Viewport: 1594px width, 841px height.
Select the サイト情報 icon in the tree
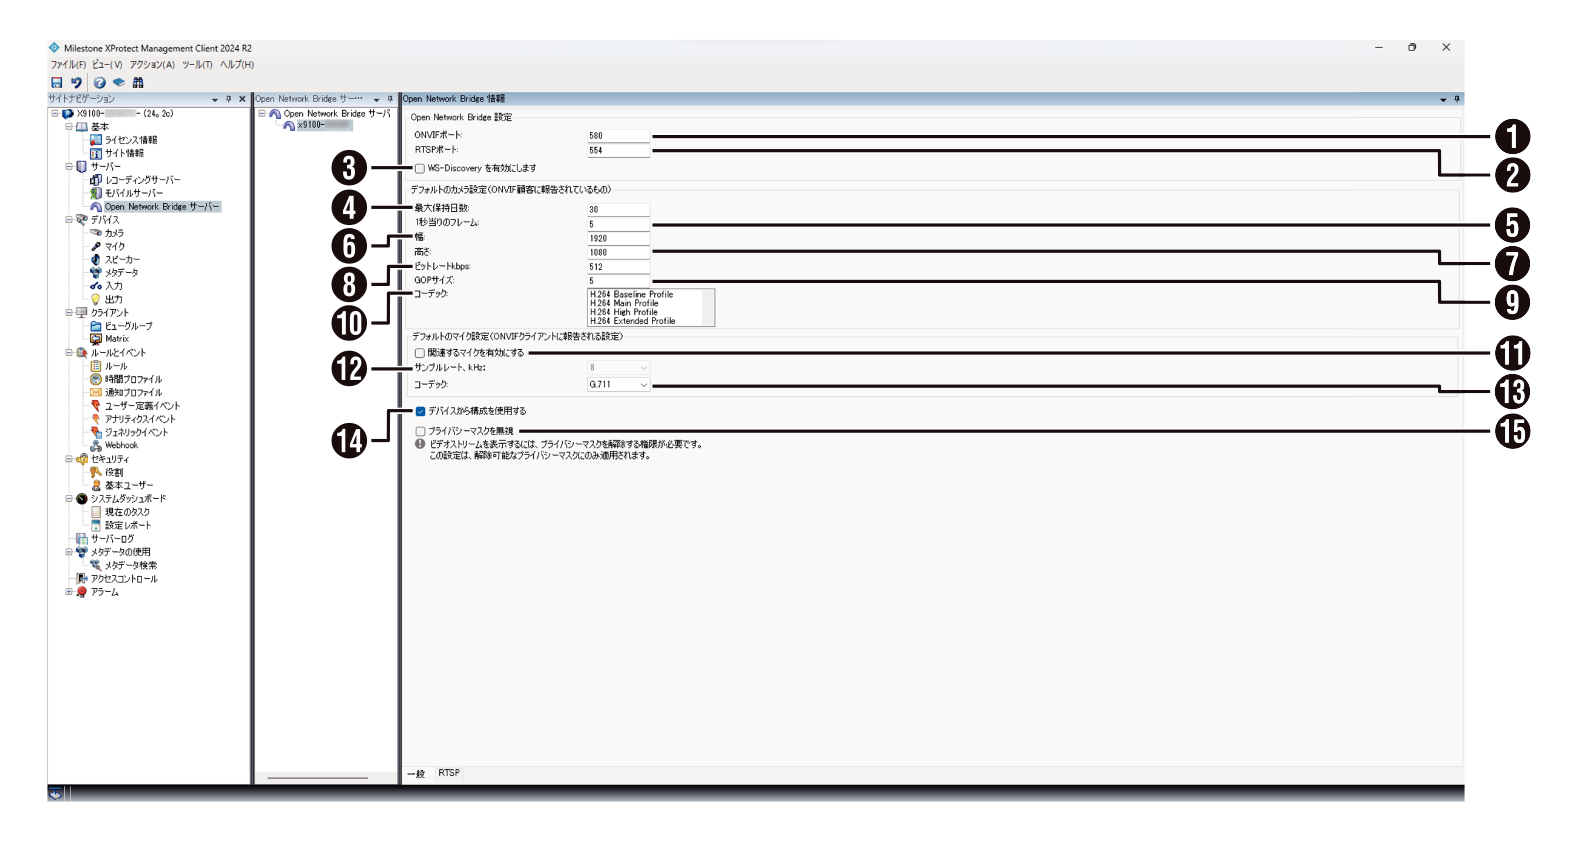96,153
